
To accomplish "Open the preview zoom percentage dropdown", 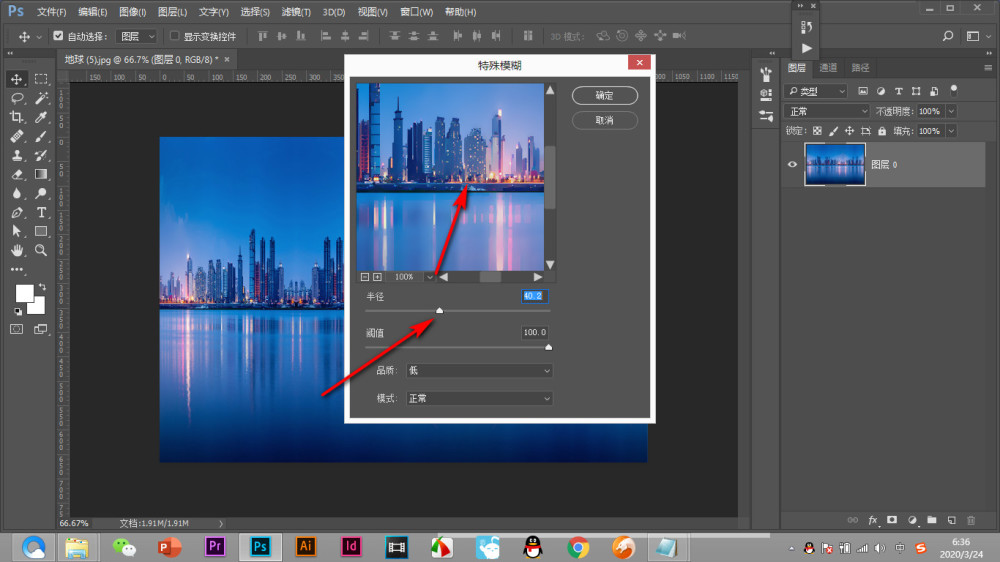I will pos(430,277).
